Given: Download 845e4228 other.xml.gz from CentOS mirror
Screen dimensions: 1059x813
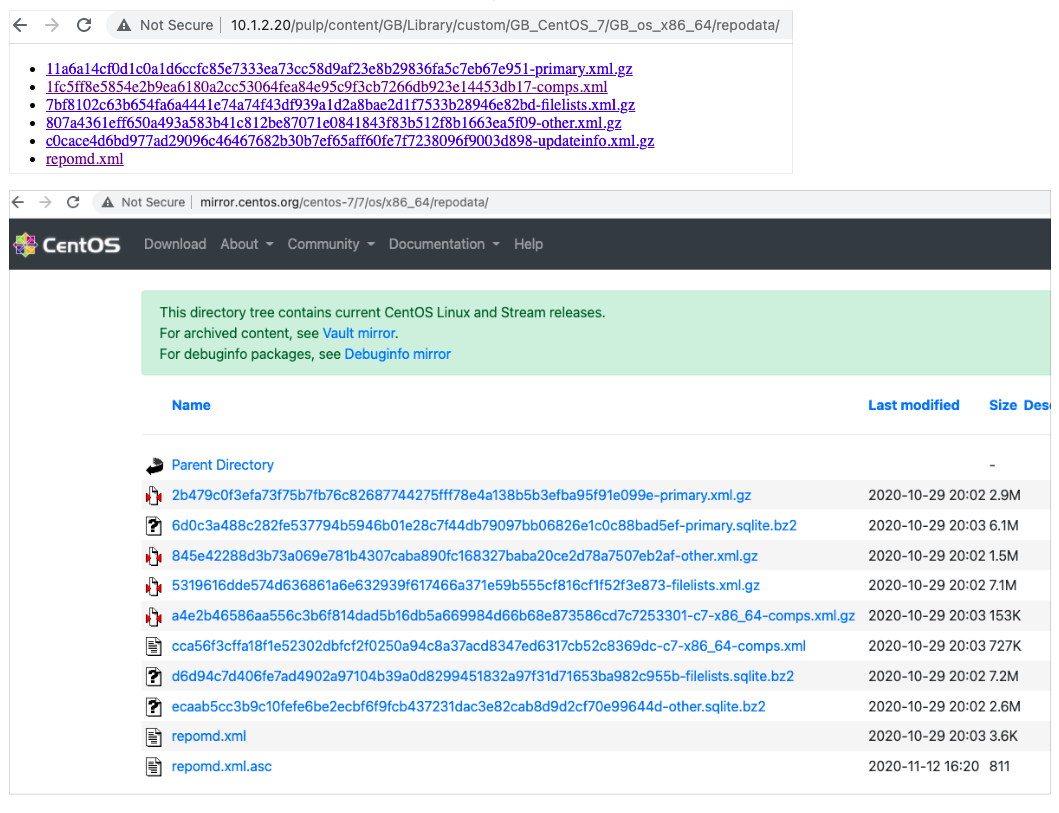Looking at the screenshot, I should click(x=465, y=556).
